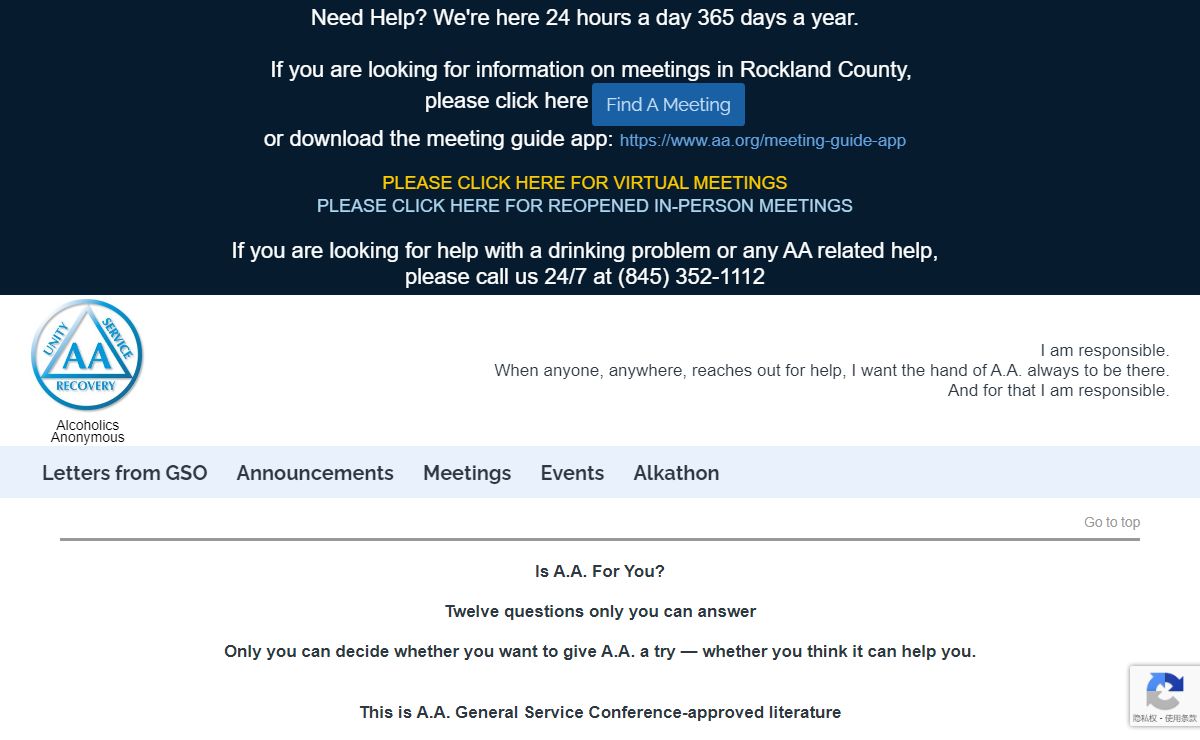Viewport: 1200px width, 740px height.
Task: Click 'General Service Conference-approved literature' line
Action: pos(600,713)
